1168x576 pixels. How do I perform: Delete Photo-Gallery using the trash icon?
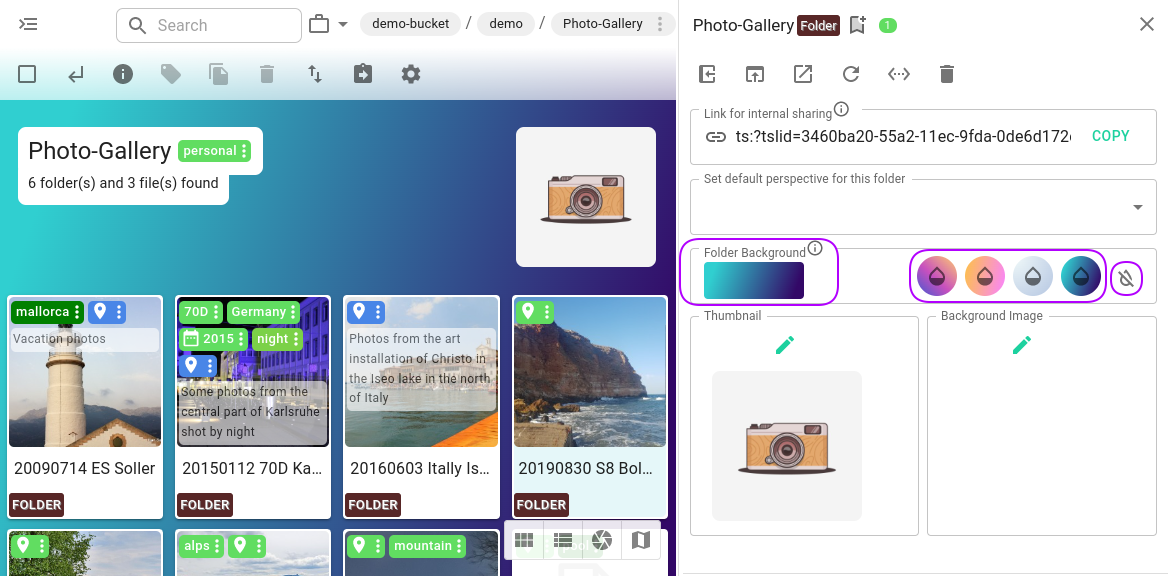coord(946,73)
